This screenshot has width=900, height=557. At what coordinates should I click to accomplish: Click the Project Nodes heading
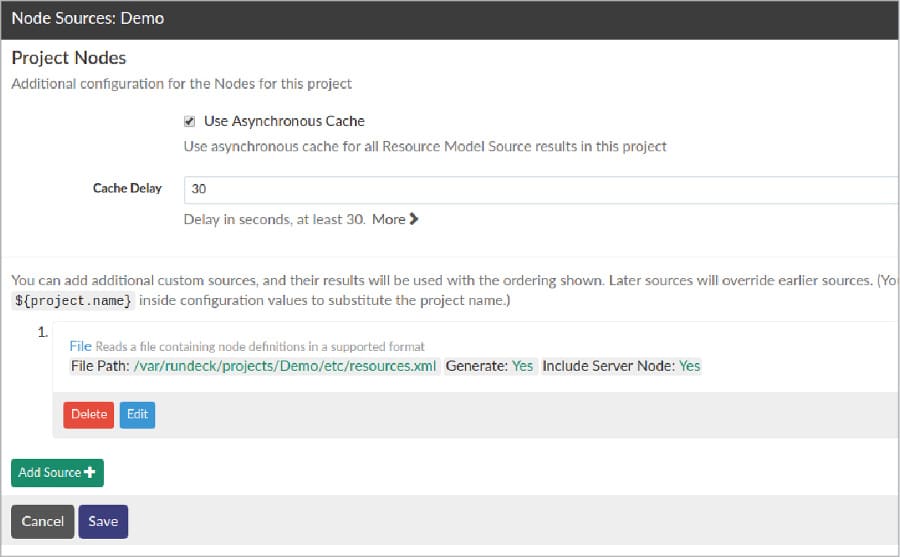[69, 58]
